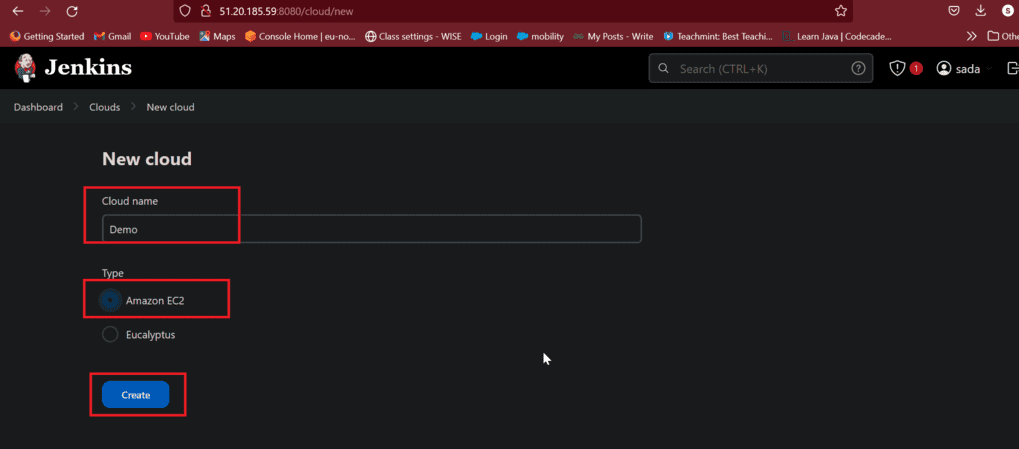Screen dimensions: 1019x449
Task: Open the YouTube bookmark
Action: click(x=165, y=36)
